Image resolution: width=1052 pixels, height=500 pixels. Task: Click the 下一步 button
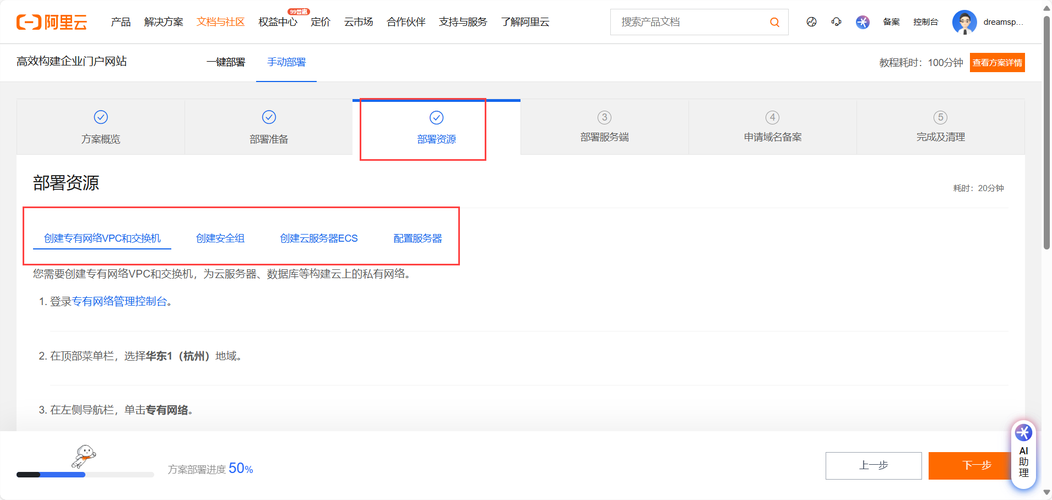tap(976, 465)
